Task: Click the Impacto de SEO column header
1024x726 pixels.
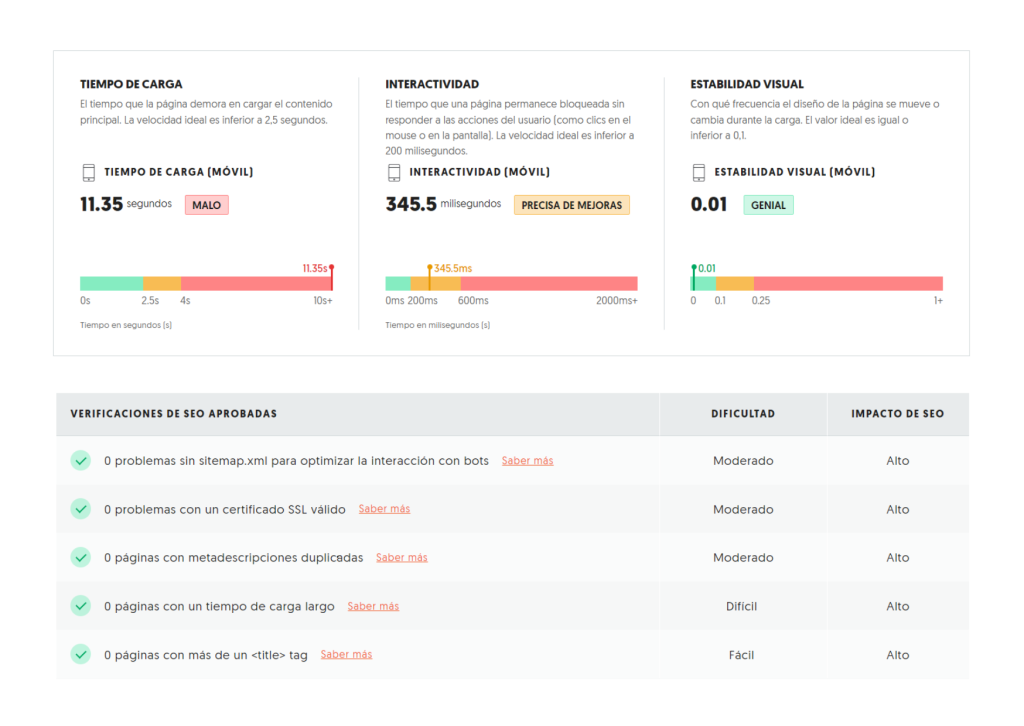Action: 897,414
